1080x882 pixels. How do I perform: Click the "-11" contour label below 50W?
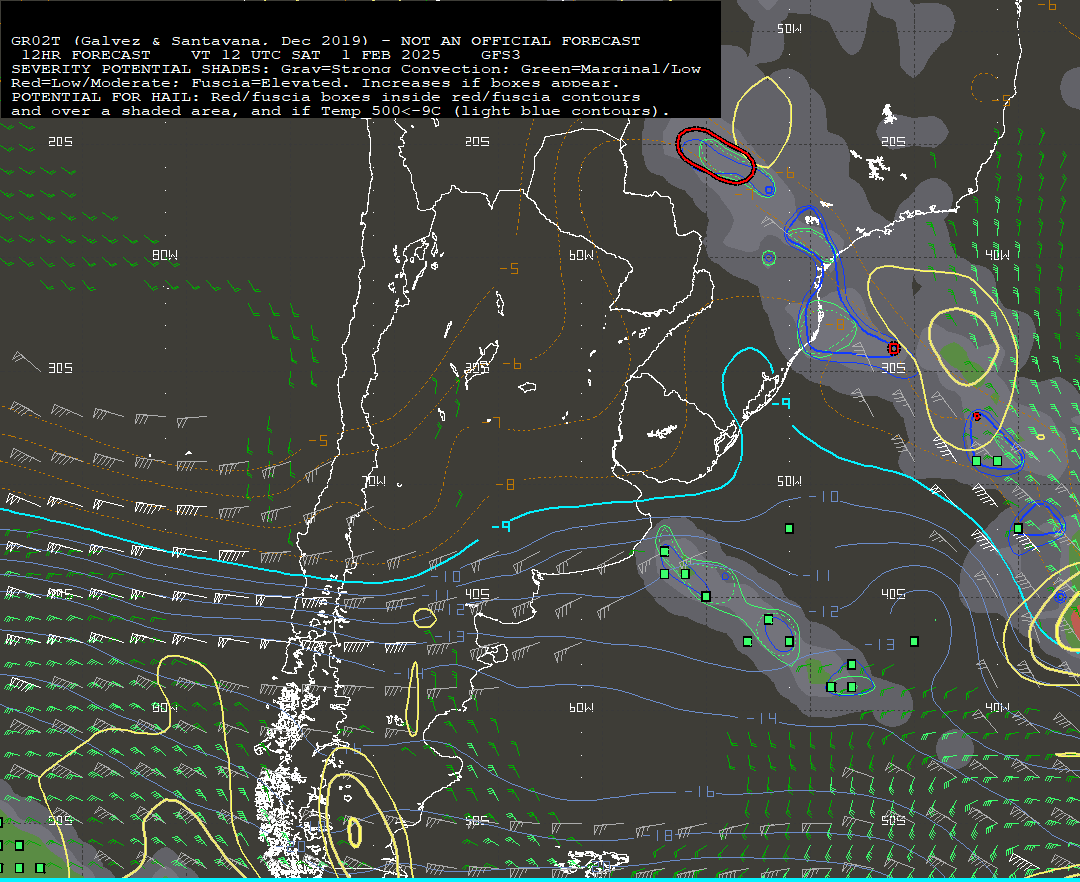click(817, 575)
